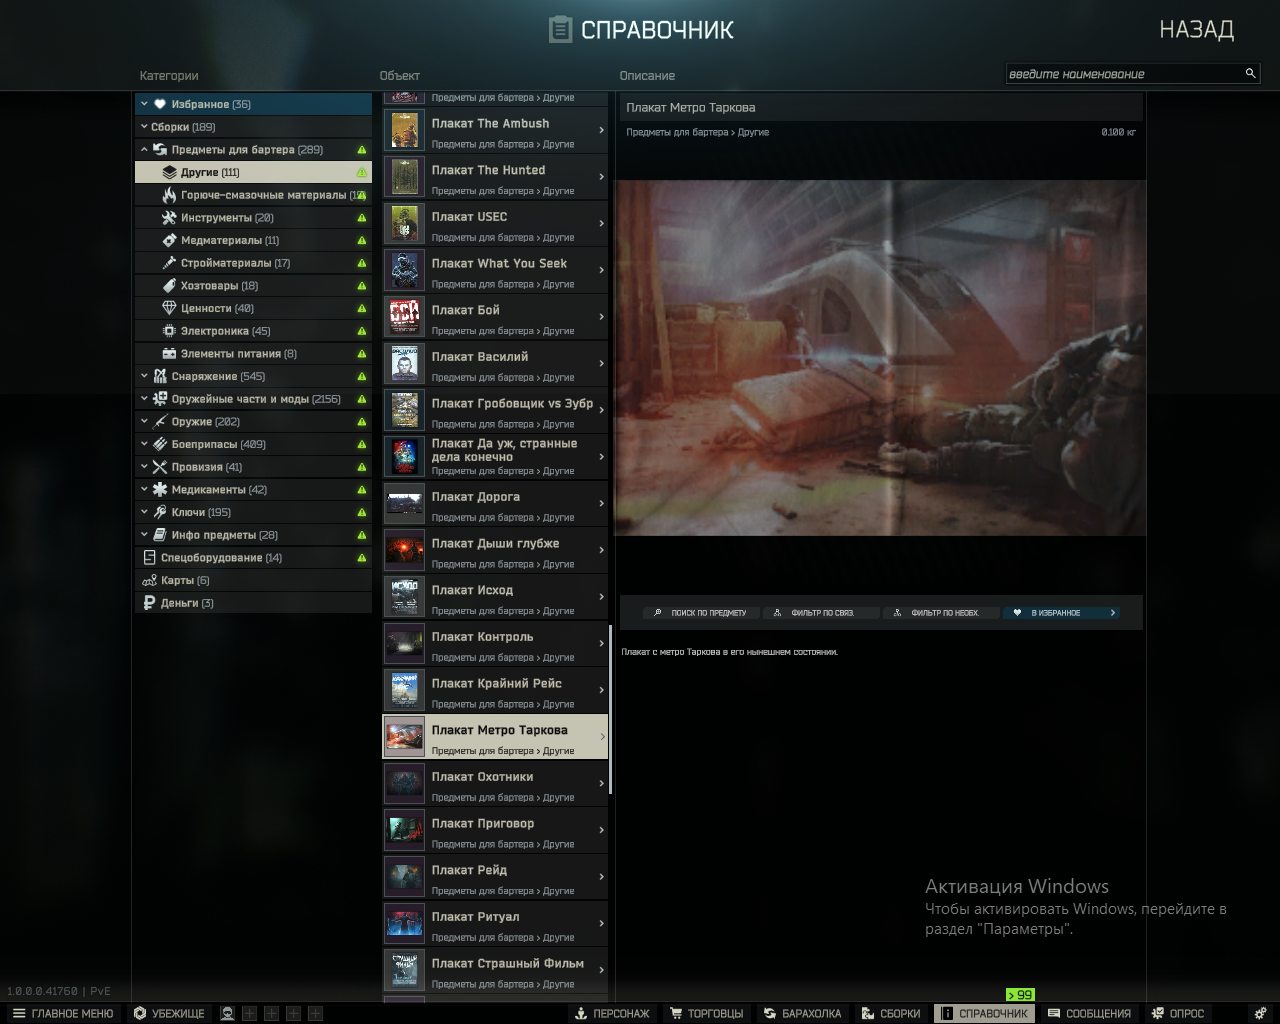Click the fork and knife icon beside Провизия
The width and height of the screenshot is (1280, 1024).
click(159, 467)
